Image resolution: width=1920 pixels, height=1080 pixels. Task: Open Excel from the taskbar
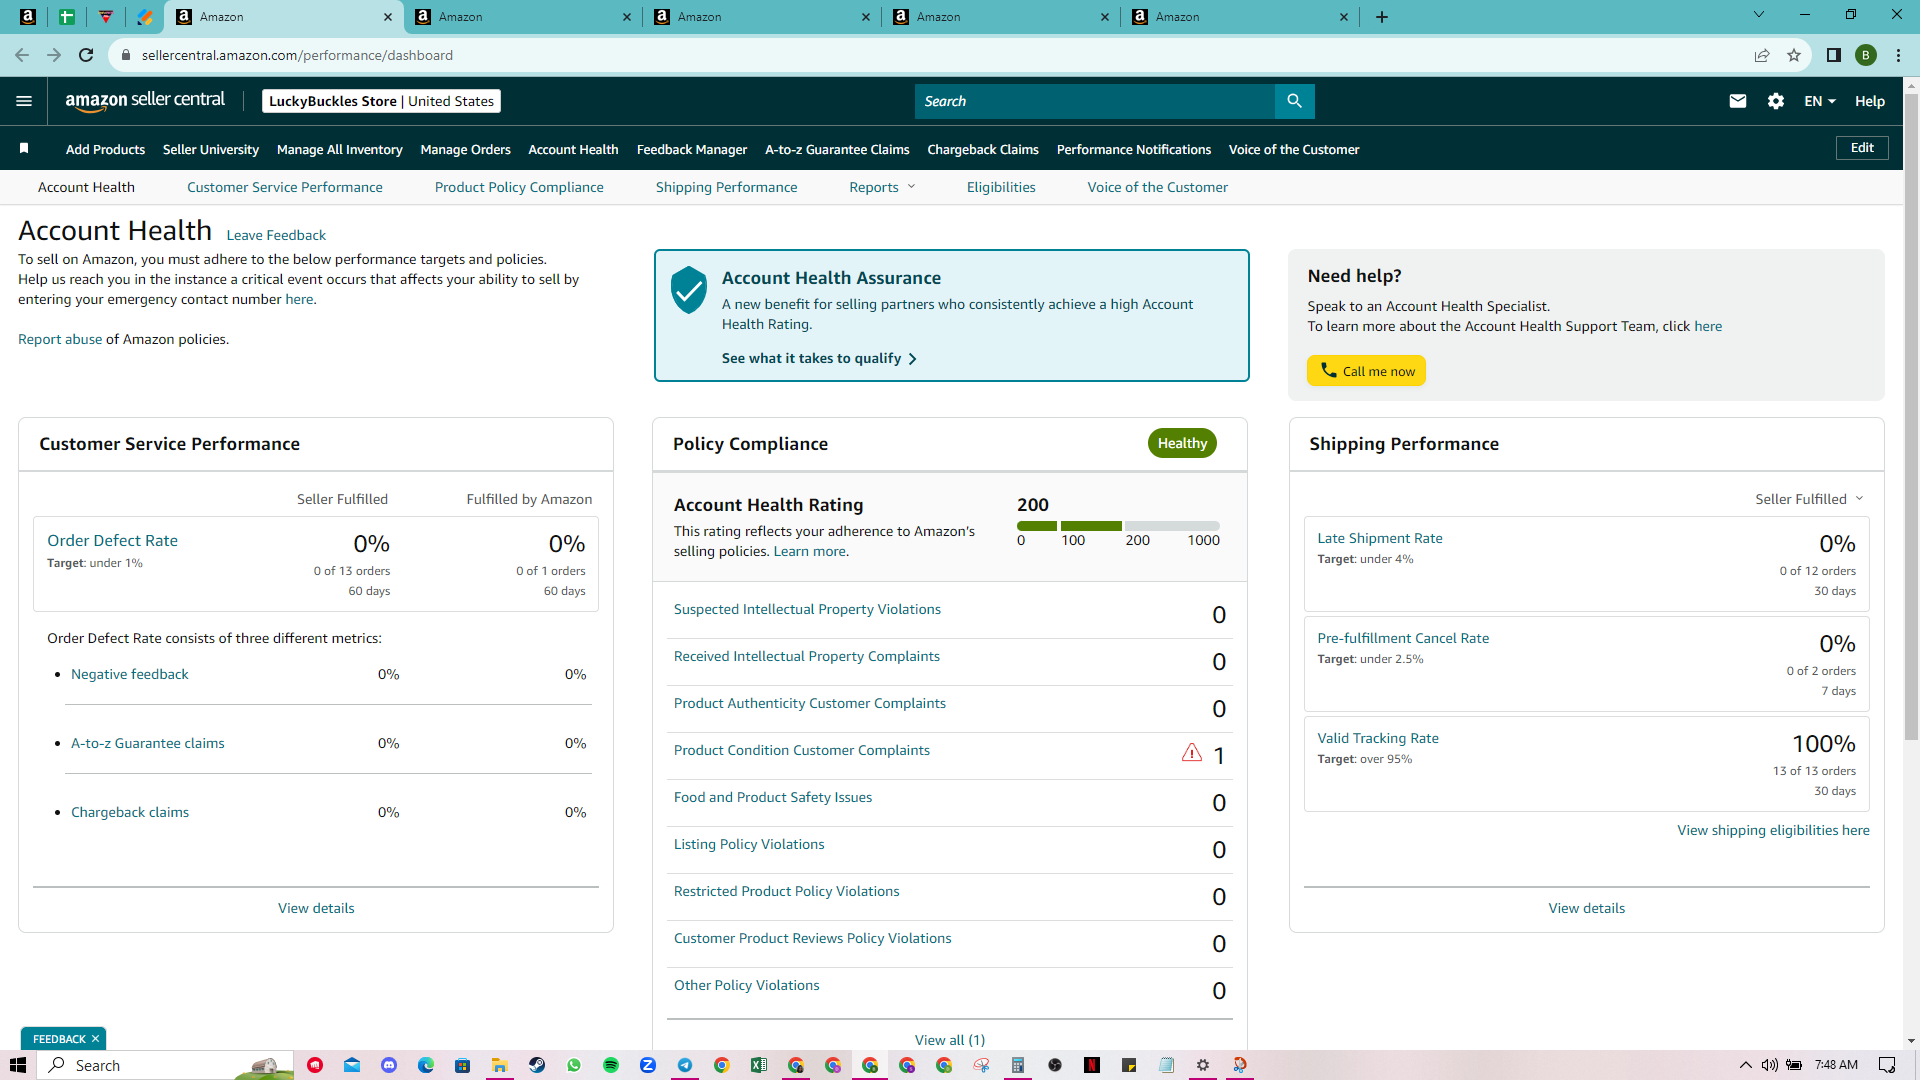(x=759, y=1065)
